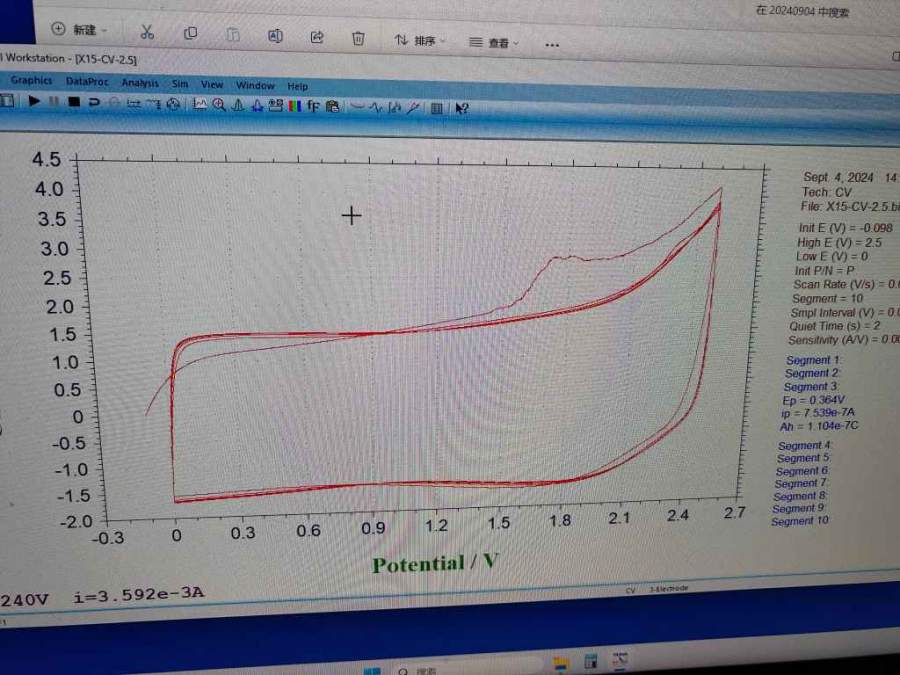The height and width of the screenshot is (675, 900).
Task: Click the context Help pointer icon
Action: click(461, 109)
